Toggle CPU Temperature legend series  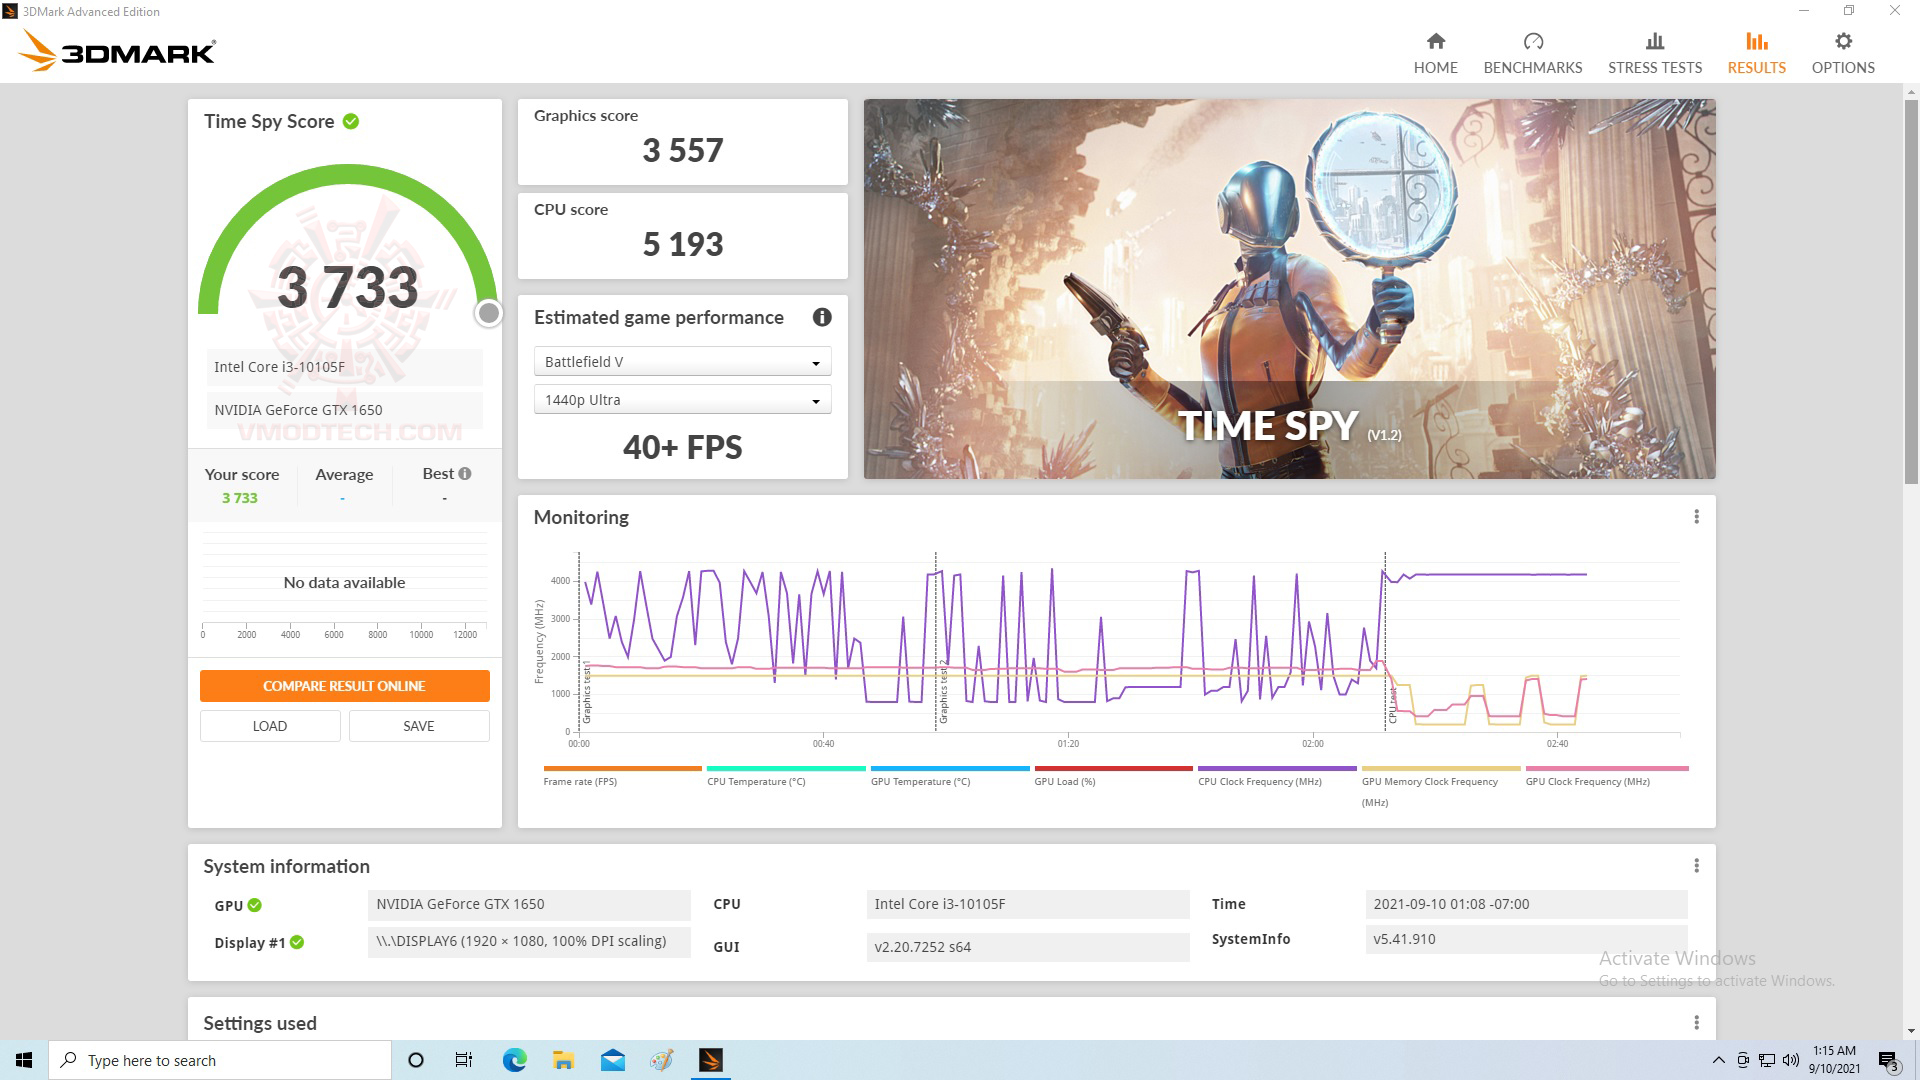click(756, 781)
